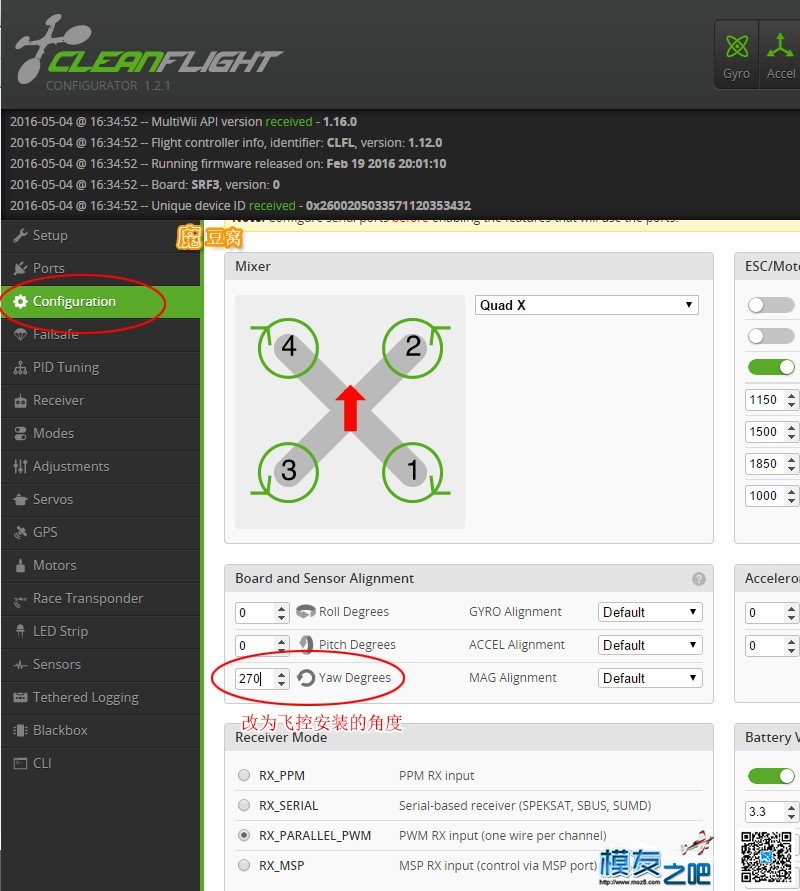This screenshot has height=891, width=800.
Task: Open the PID Tuning tab
Action: point(101,368)
